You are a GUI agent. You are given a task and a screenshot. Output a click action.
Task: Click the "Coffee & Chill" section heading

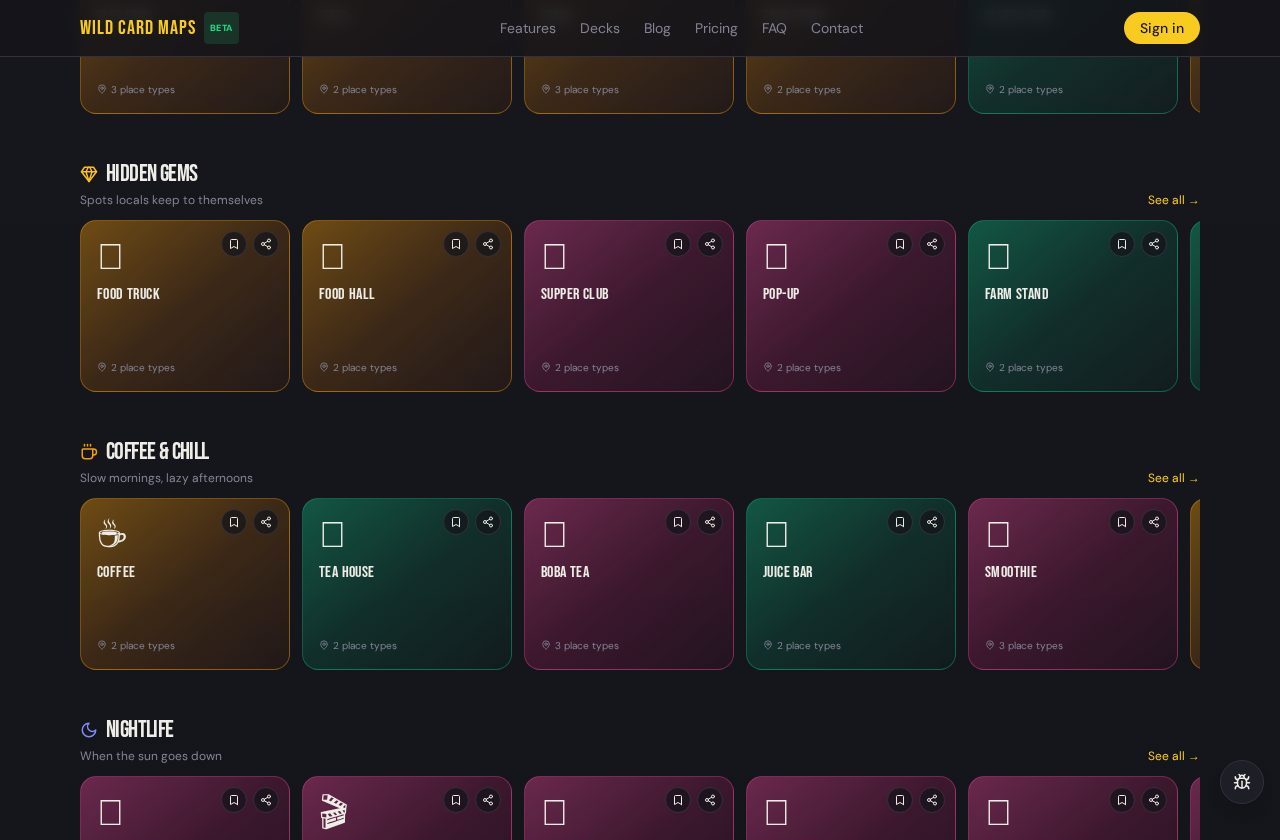click(157, 452)
